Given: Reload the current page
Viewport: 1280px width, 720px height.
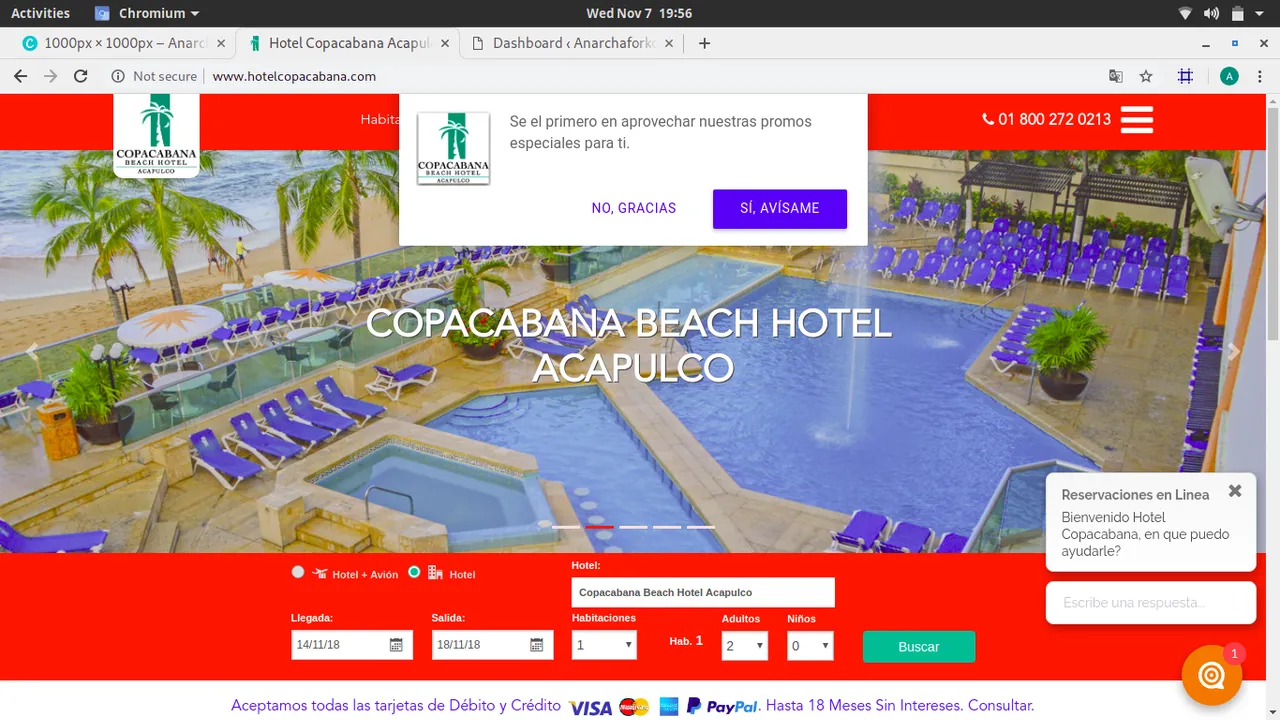Looking at the screenshot, I should pyautogui.click(x=81, y=76).
